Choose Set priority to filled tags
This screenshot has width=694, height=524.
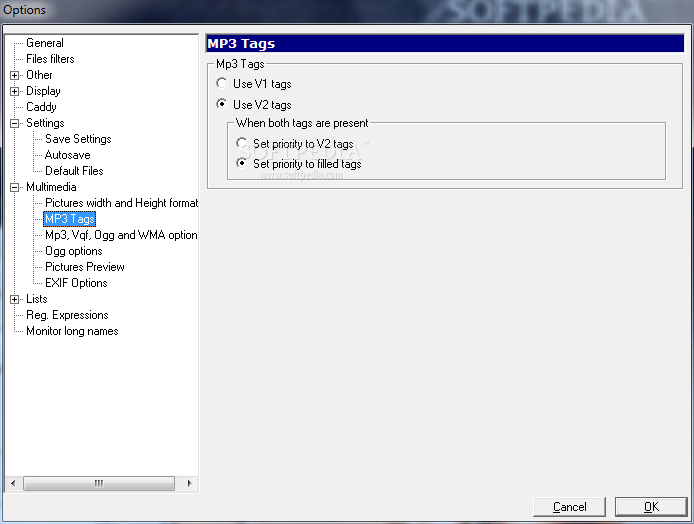242,163
